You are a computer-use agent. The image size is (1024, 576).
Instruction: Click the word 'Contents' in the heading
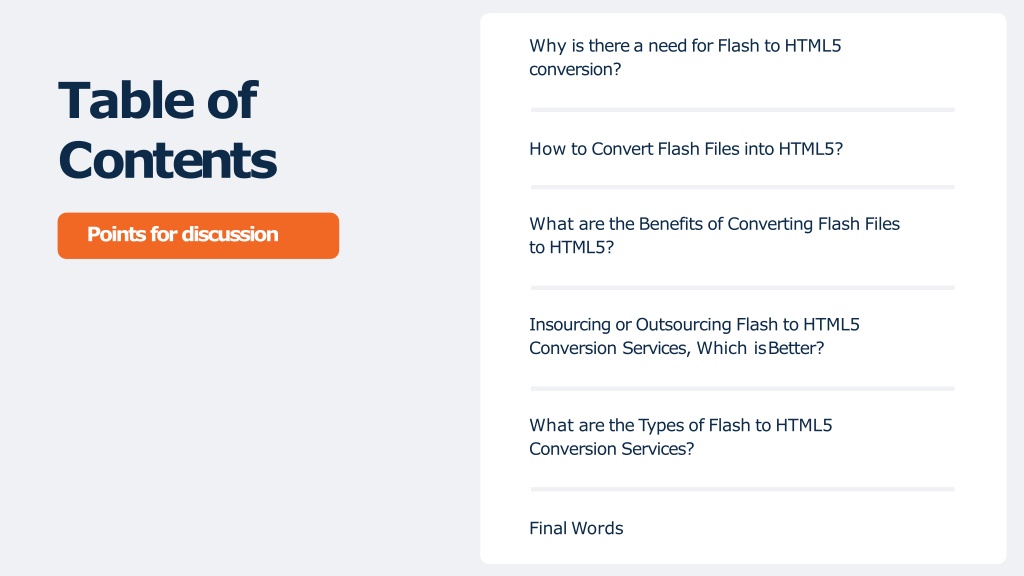[168, 161]
